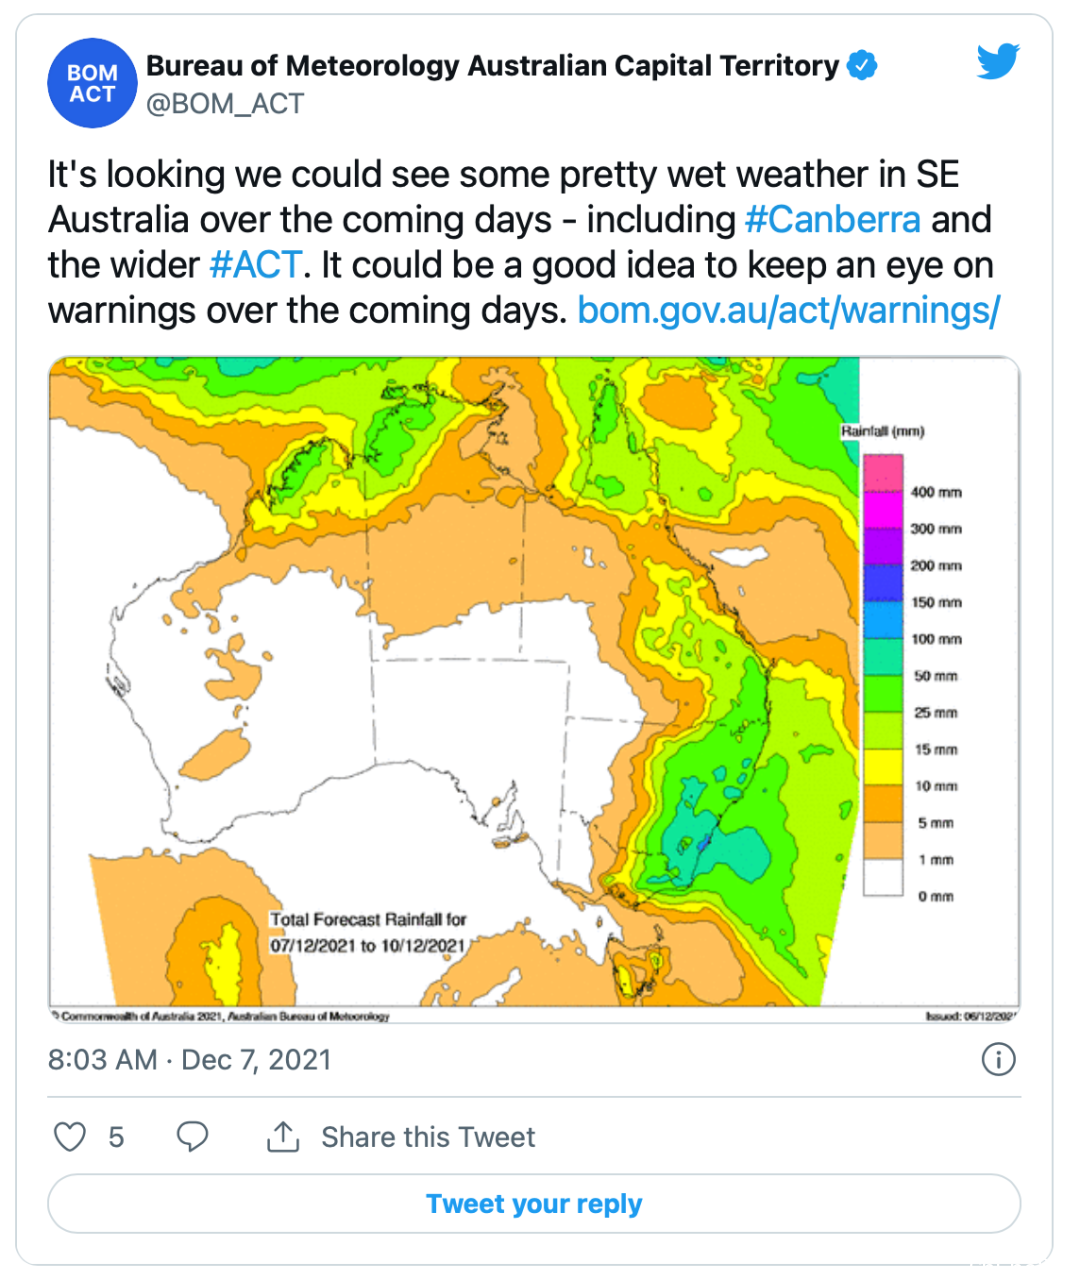Like the tweet with the heart icon
Image resolution: width=1080 pixels, height=1280 pixels.
click(69, 1137)
